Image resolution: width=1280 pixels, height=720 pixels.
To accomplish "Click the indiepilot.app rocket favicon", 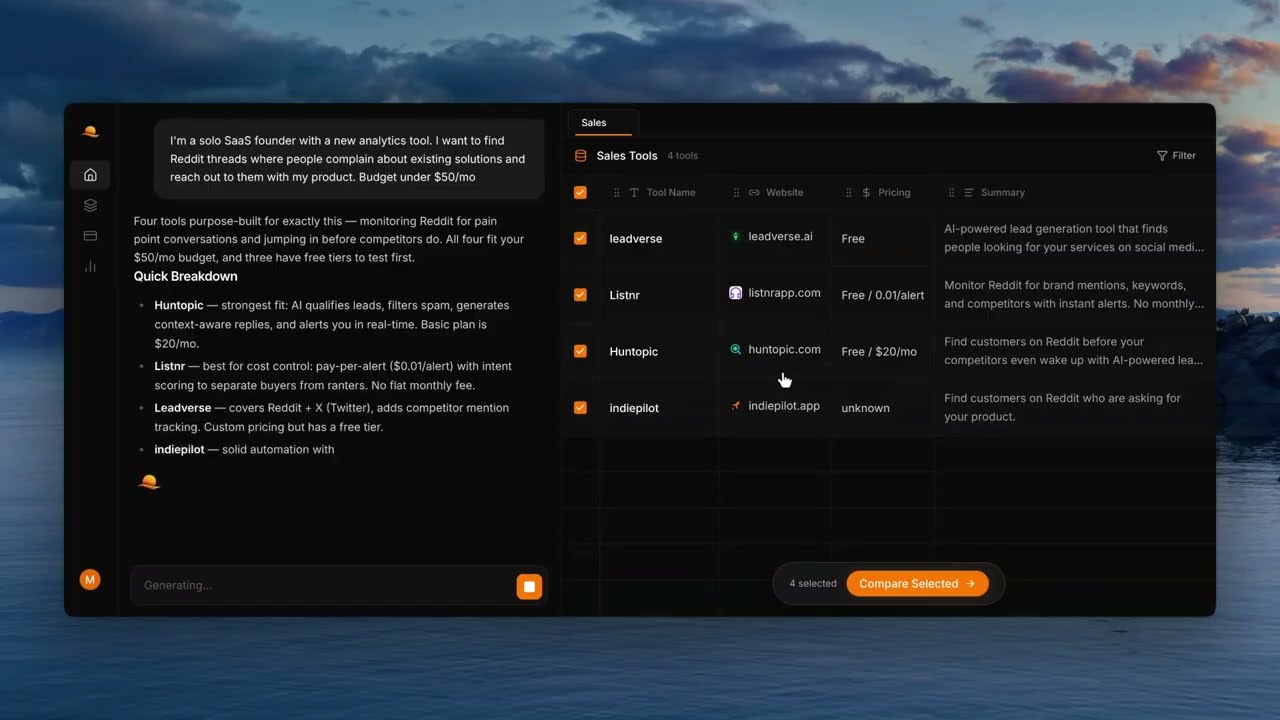I will (x=736, y=406).
